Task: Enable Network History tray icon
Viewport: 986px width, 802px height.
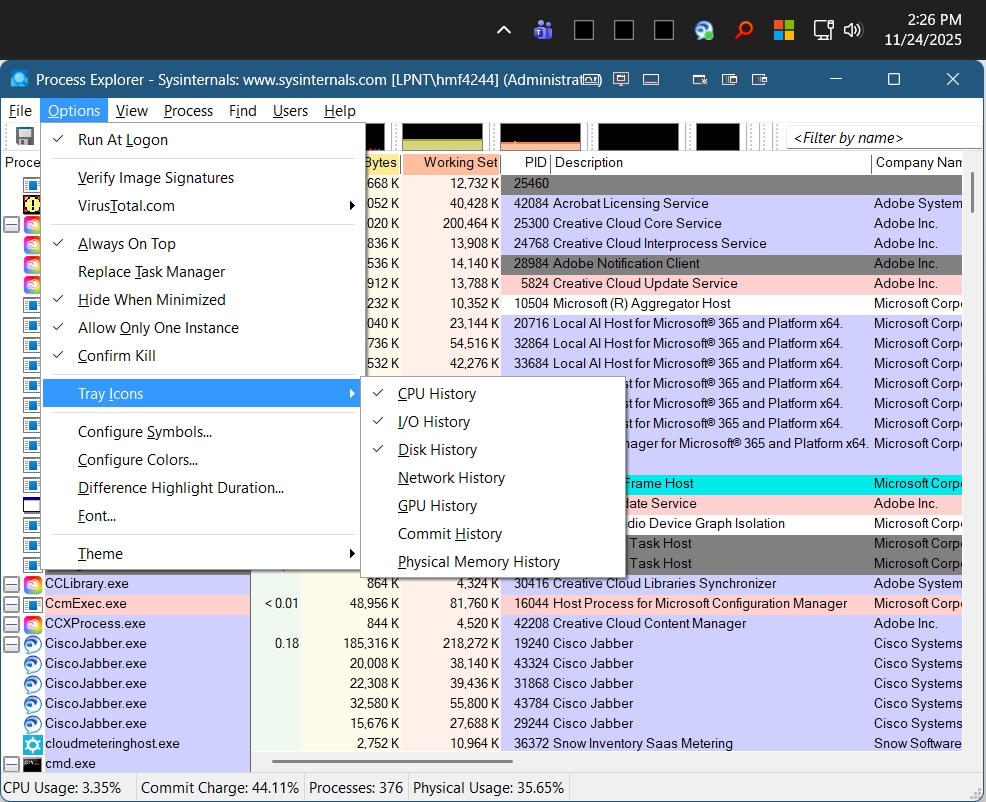Action: click(x=451, y=478)
